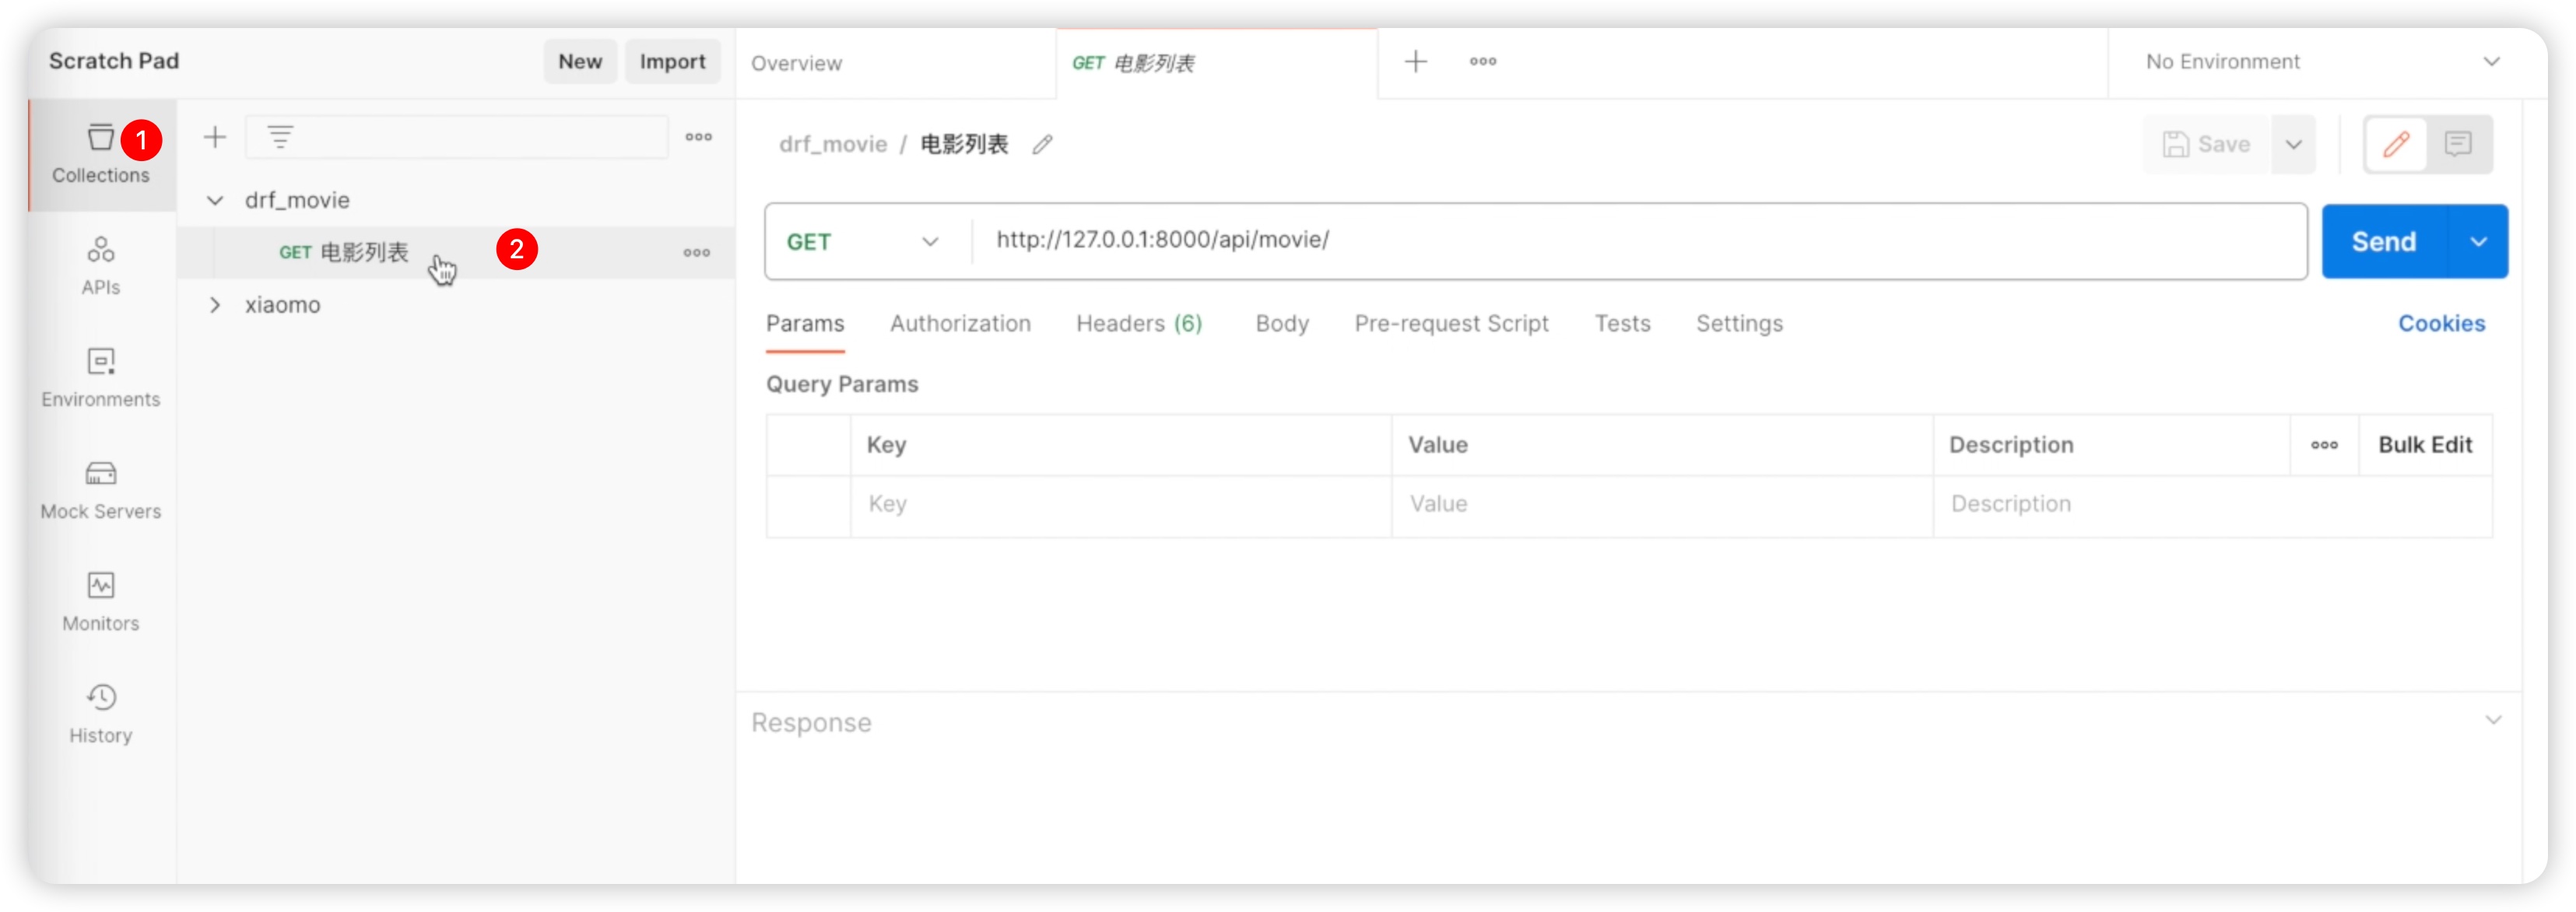Click the Send button to execute request
The width and height of the screenshot is (2576, 912).
click(2384, 240)
